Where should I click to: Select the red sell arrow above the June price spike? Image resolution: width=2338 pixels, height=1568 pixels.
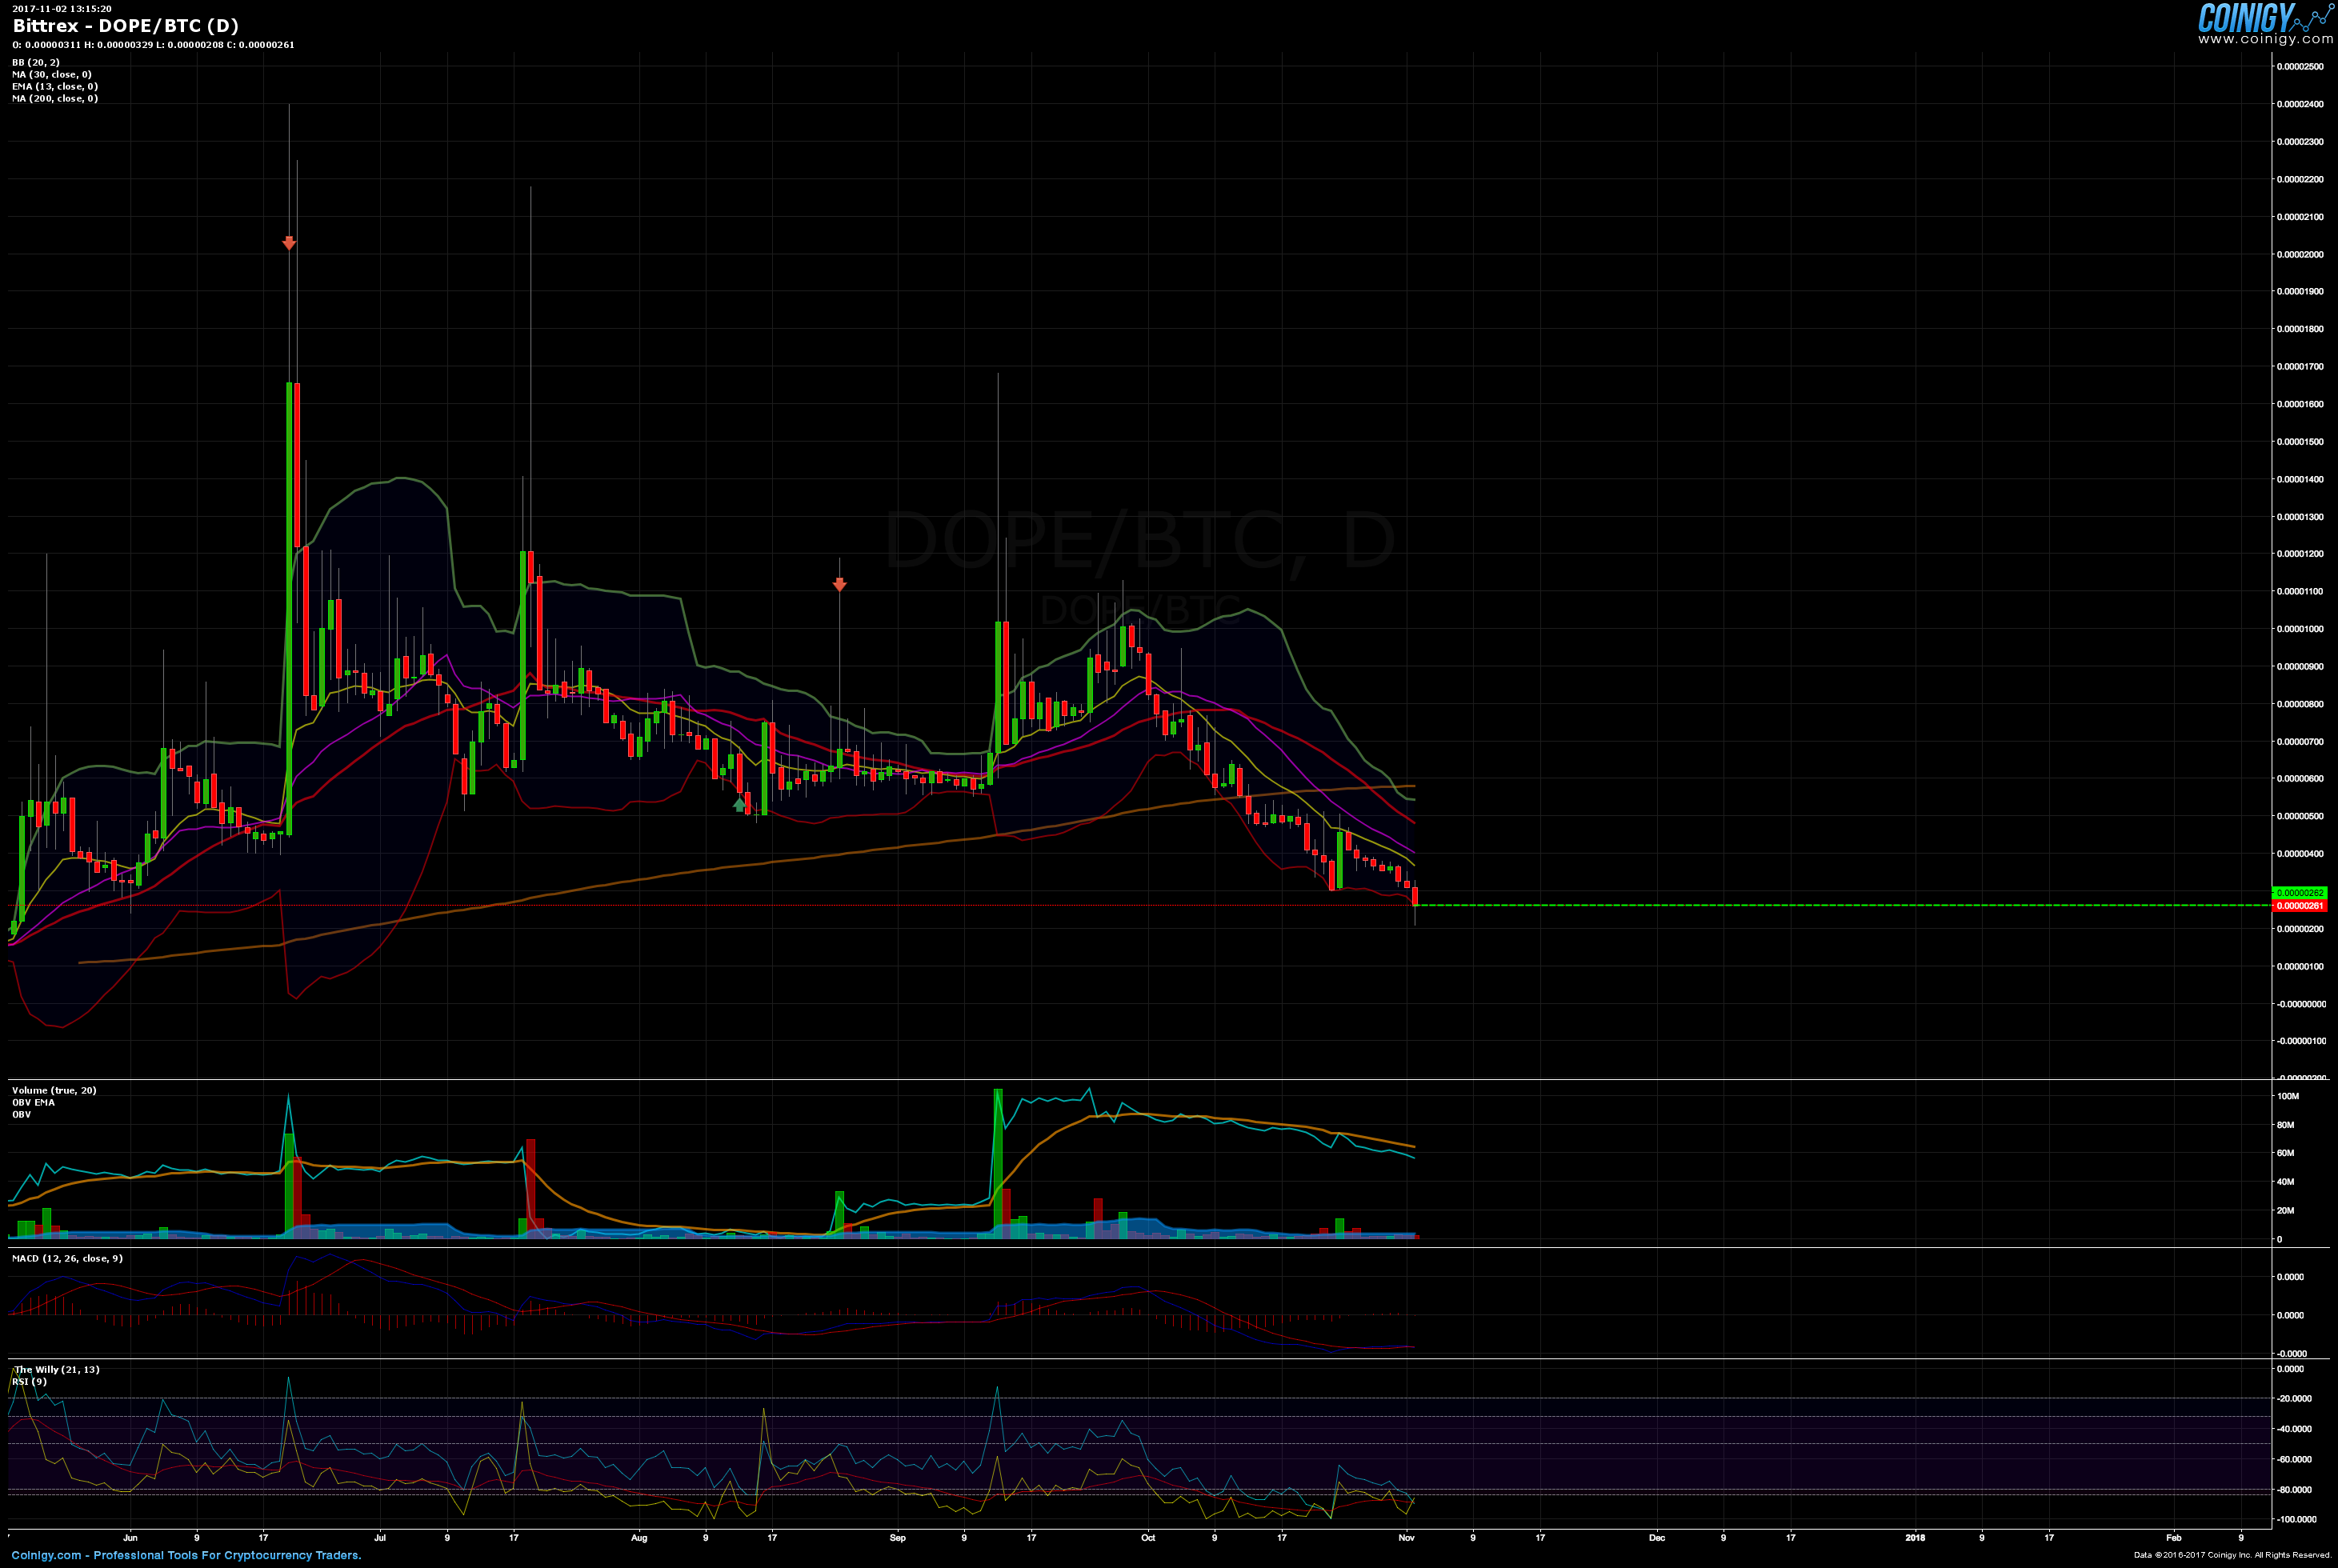tap(289, 242)
